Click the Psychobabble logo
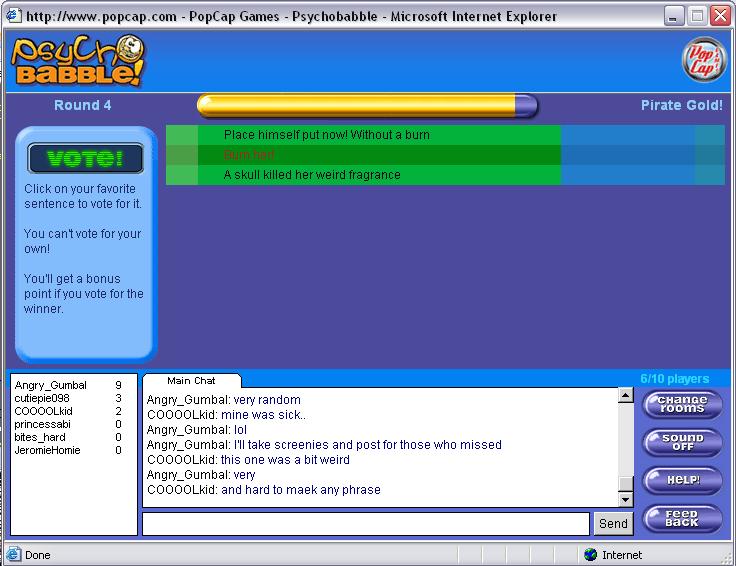Viewport: 736px width, 566px height. (x=77, y=61)
